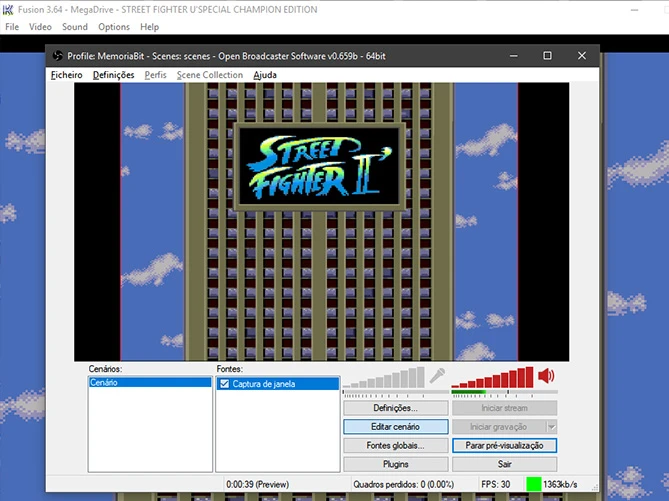
Task: Open the Definições menu in OBS
Action: click(113, 75)
